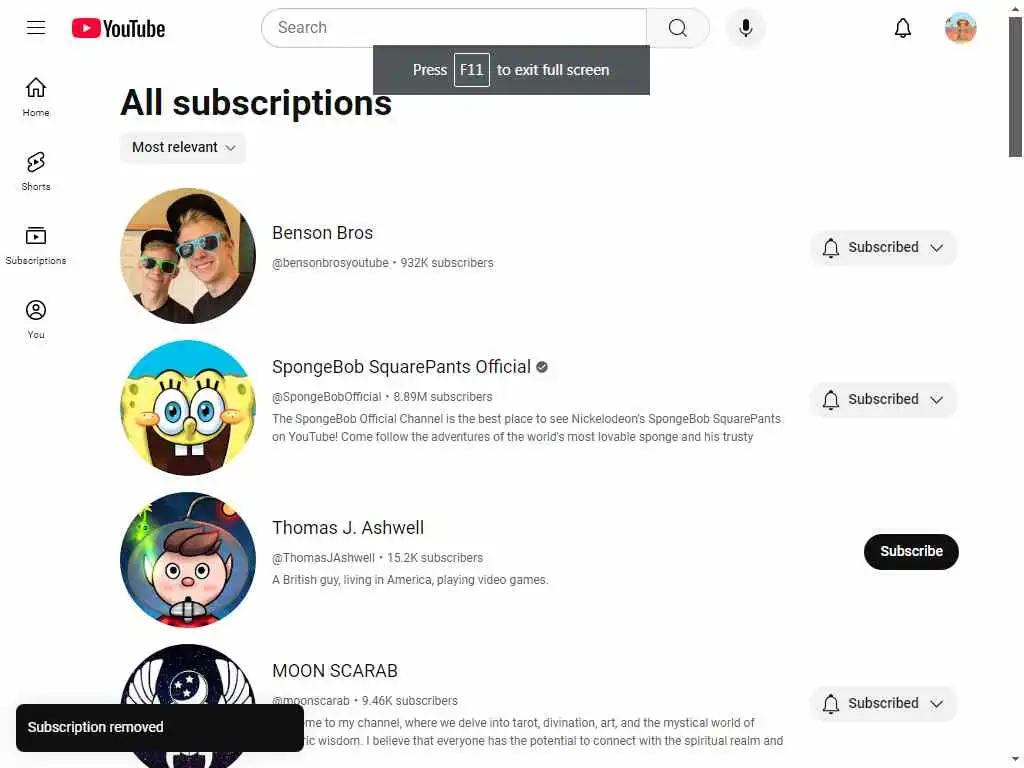Select Subscriptions in the sidebar

[x=36, y=245]
